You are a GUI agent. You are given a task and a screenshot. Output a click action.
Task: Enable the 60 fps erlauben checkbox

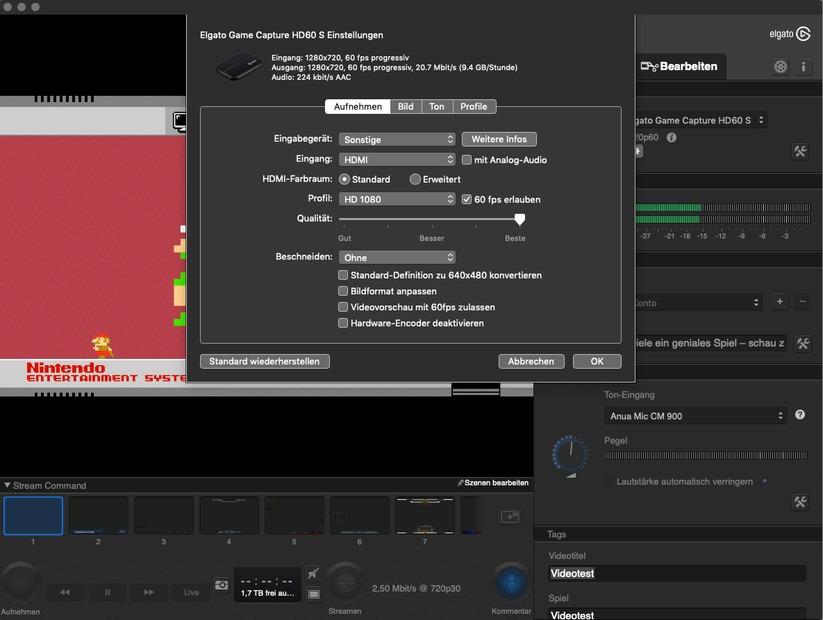coord(466,198)
